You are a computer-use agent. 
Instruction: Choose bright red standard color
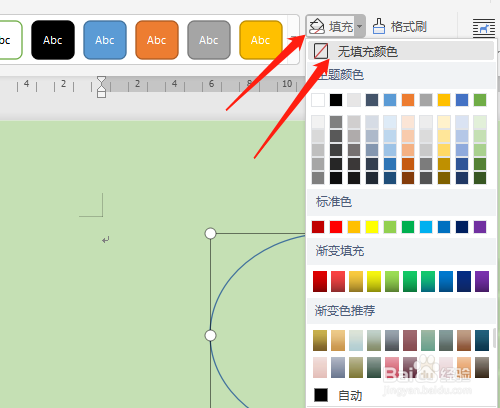click(336, 227)
